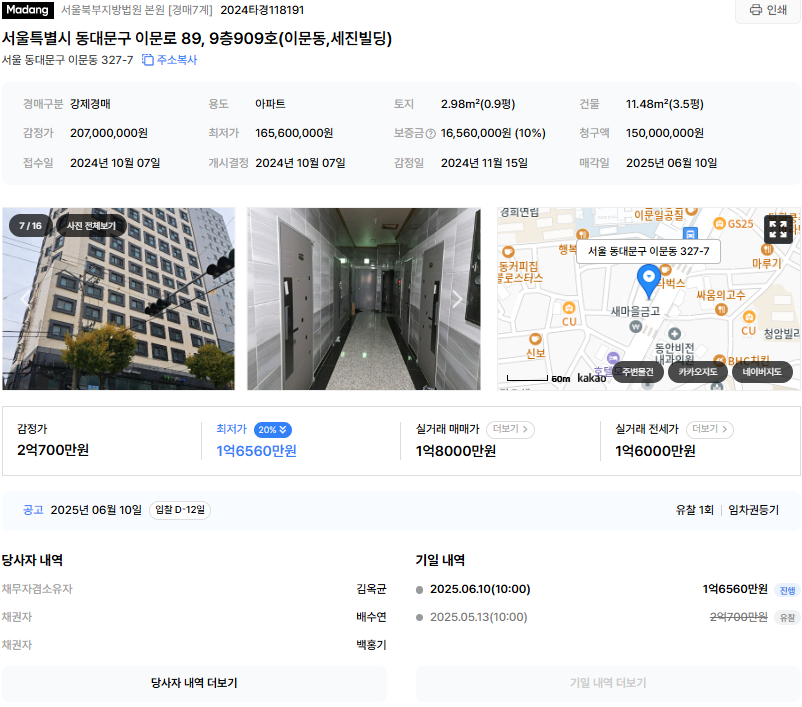Open the hallway interior photo
This screenshot has width=802, height=707.
[x=364, y=299]
